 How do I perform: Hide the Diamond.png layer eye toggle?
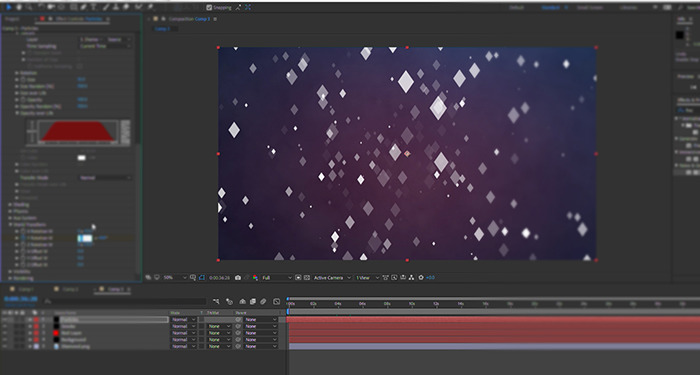(x=4, y=346)
